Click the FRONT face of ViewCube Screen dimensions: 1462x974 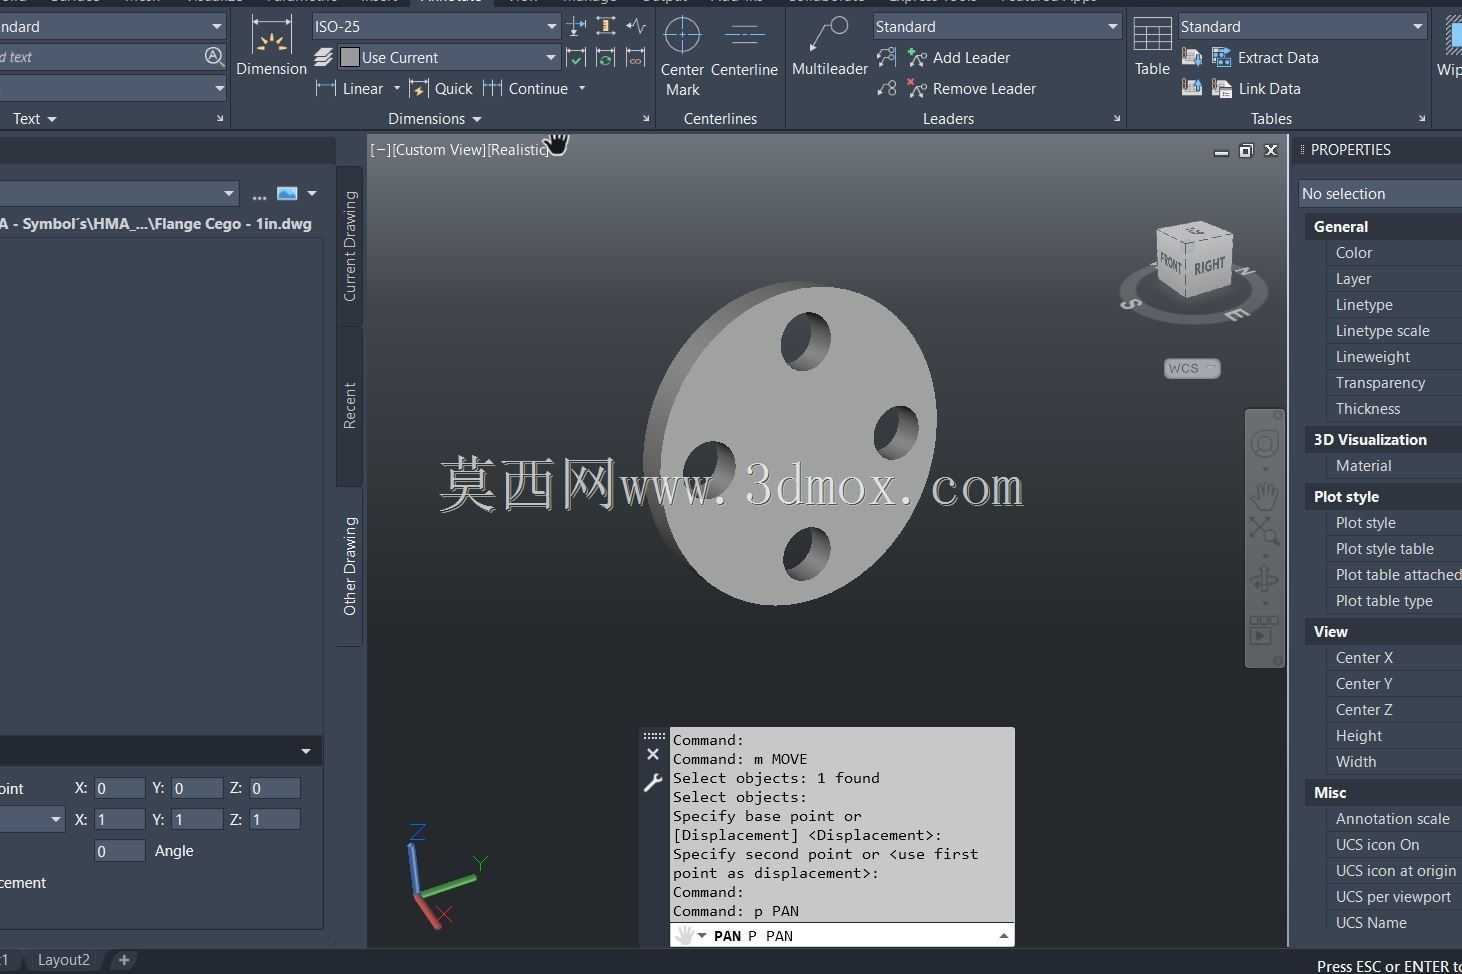coord(1171,263)
